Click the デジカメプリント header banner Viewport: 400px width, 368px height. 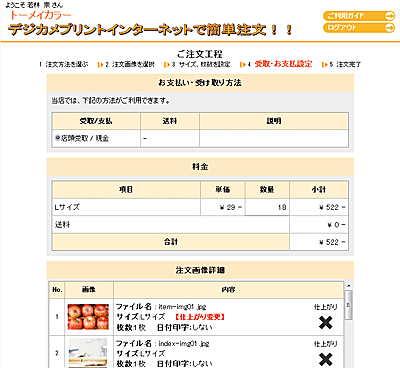pyautogui.click(x=150, y=30)
